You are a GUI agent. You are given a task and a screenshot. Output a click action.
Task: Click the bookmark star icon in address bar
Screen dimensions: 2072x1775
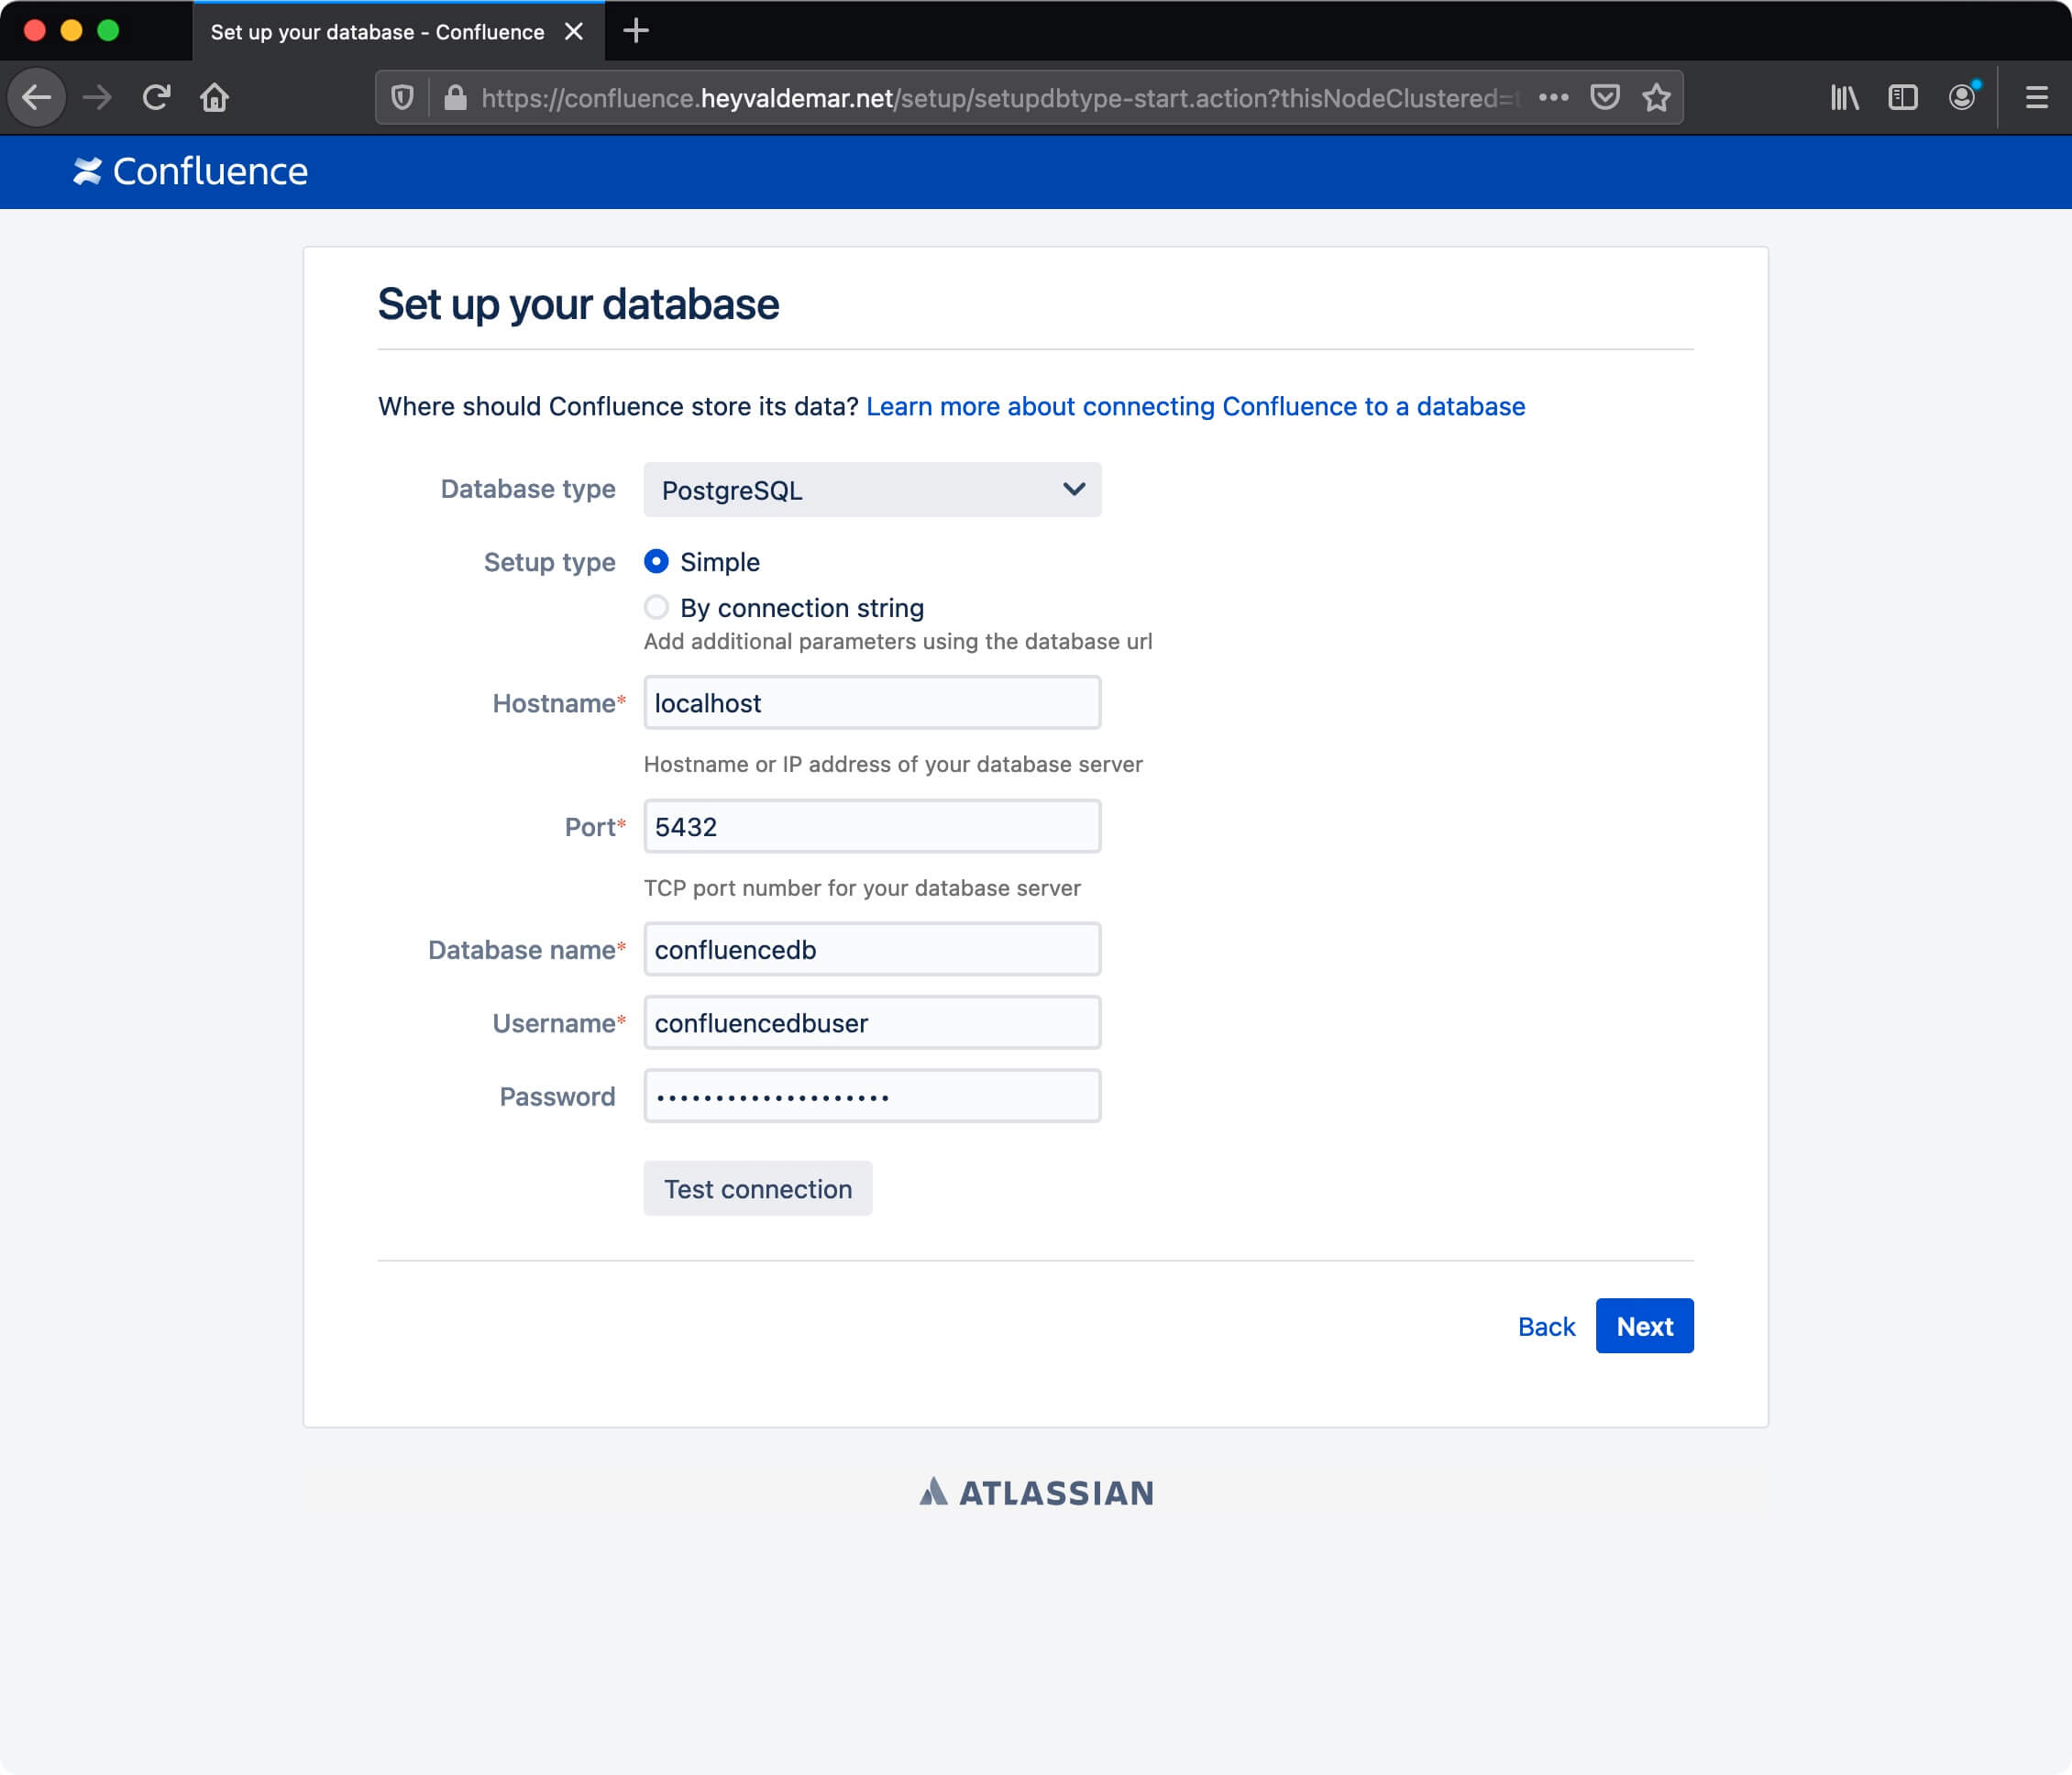pyautogui.click(x=1655, y=97)
